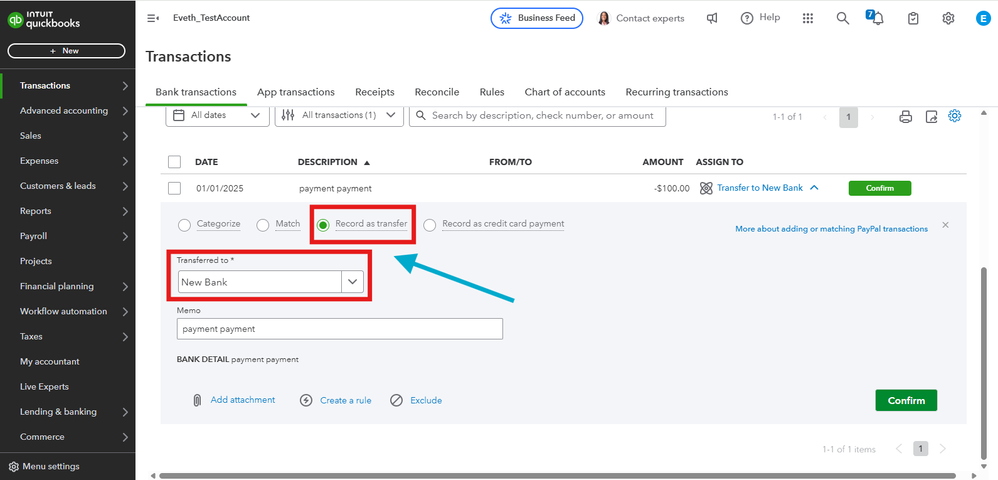Switch to the Reconcile tab
Screen dimensions: 998x480
(437, 92)
